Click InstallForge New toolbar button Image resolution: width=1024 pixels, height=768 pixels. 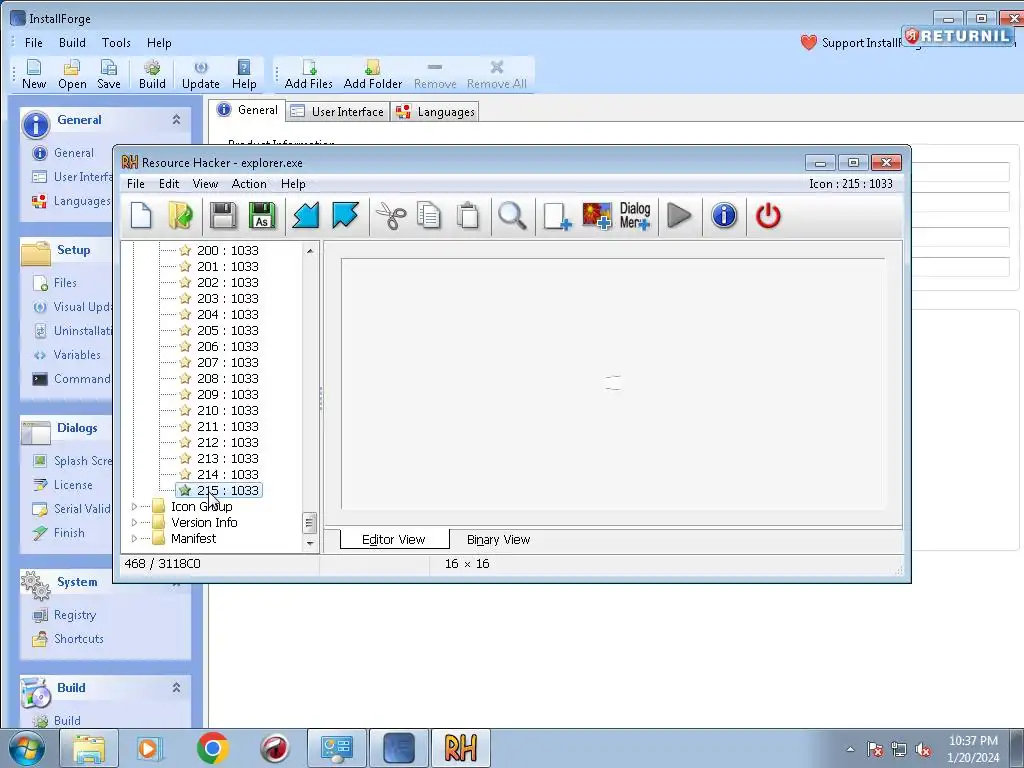point(34,74)
